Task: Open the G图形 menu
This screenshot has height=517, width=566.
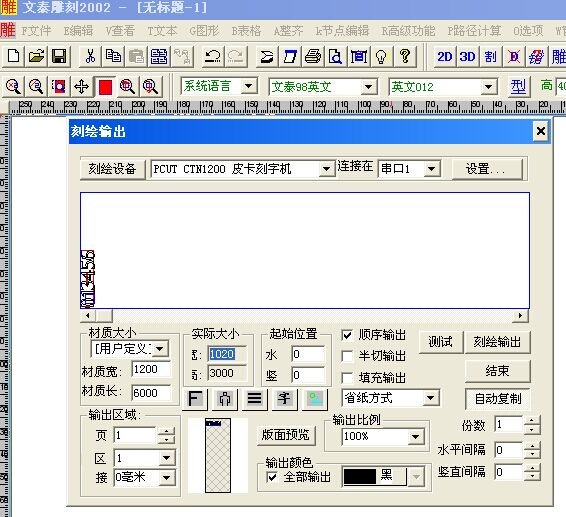Action: point(204,31)
